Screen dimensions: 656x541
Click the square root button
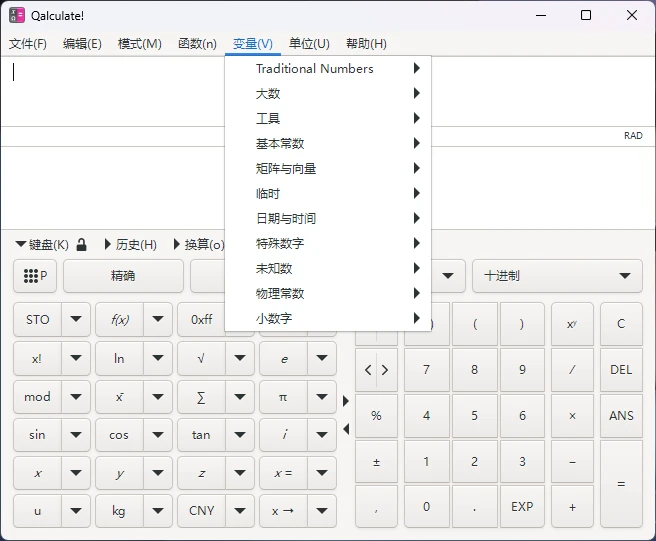(x=201, y=358)
